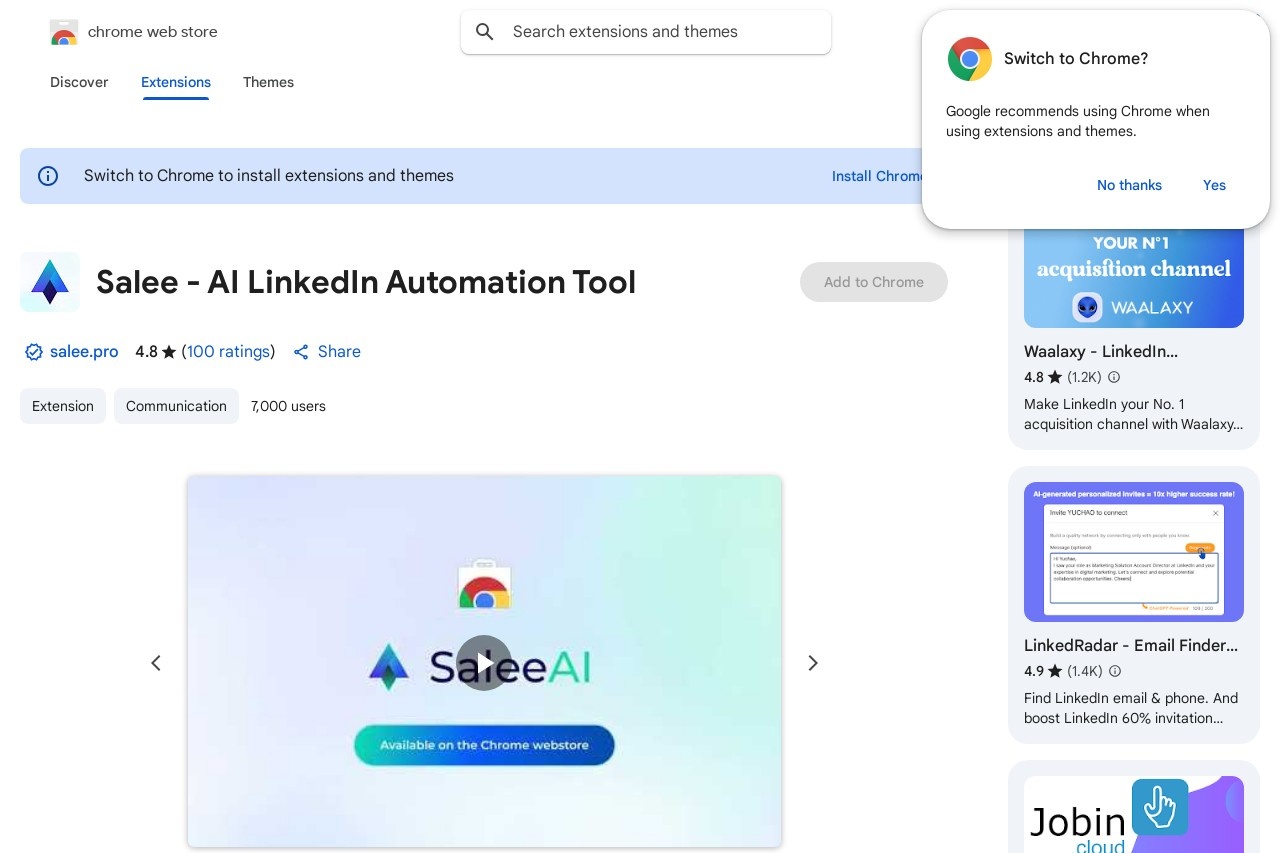Click the search magnifier icon
This screenshot has width=1280, height=853.
(485, 32)
